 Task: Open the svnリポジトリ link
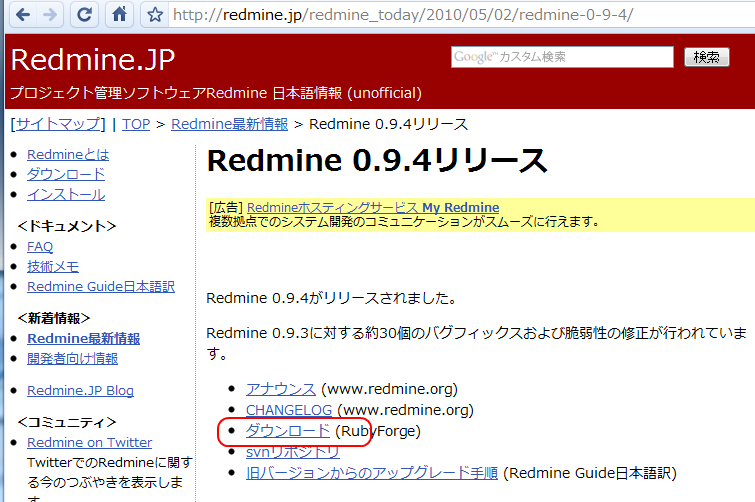click(293, 452)
